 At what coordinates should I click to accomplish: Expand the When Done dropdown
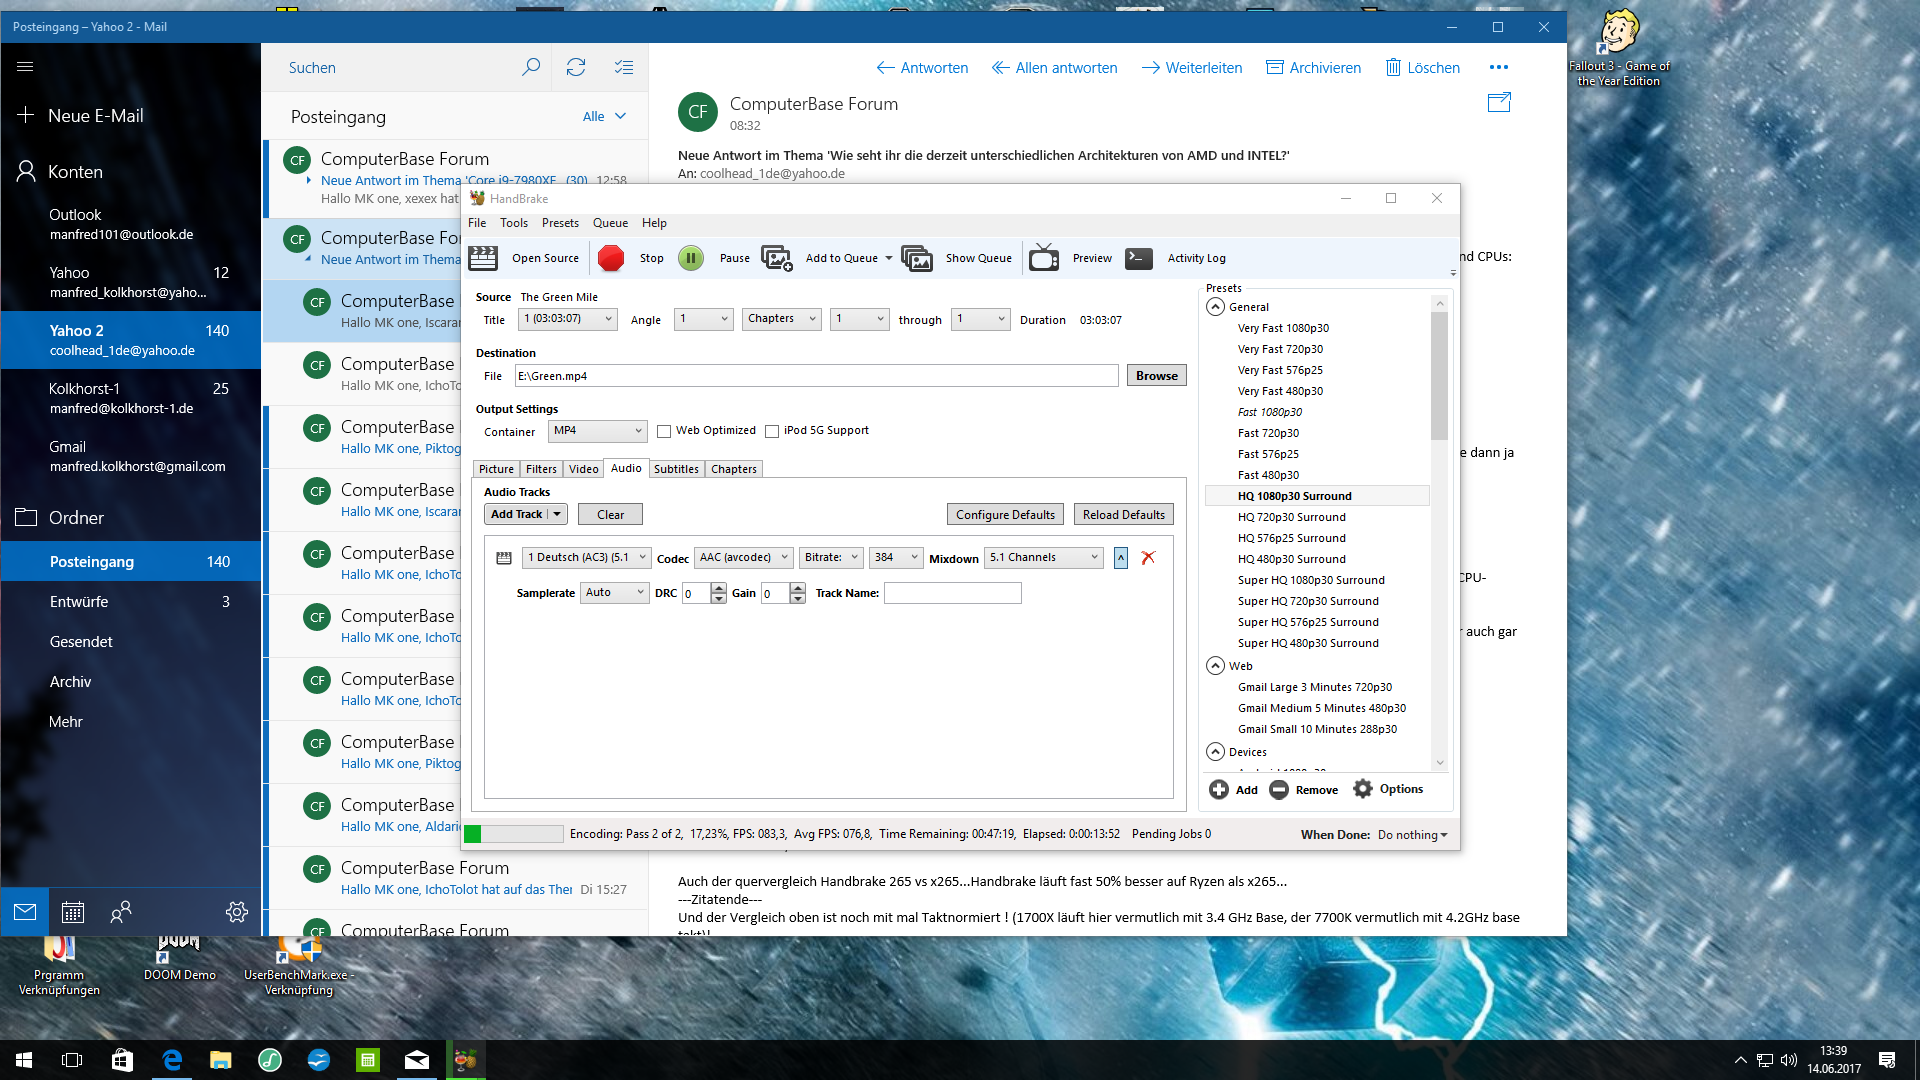[1413, 835]
